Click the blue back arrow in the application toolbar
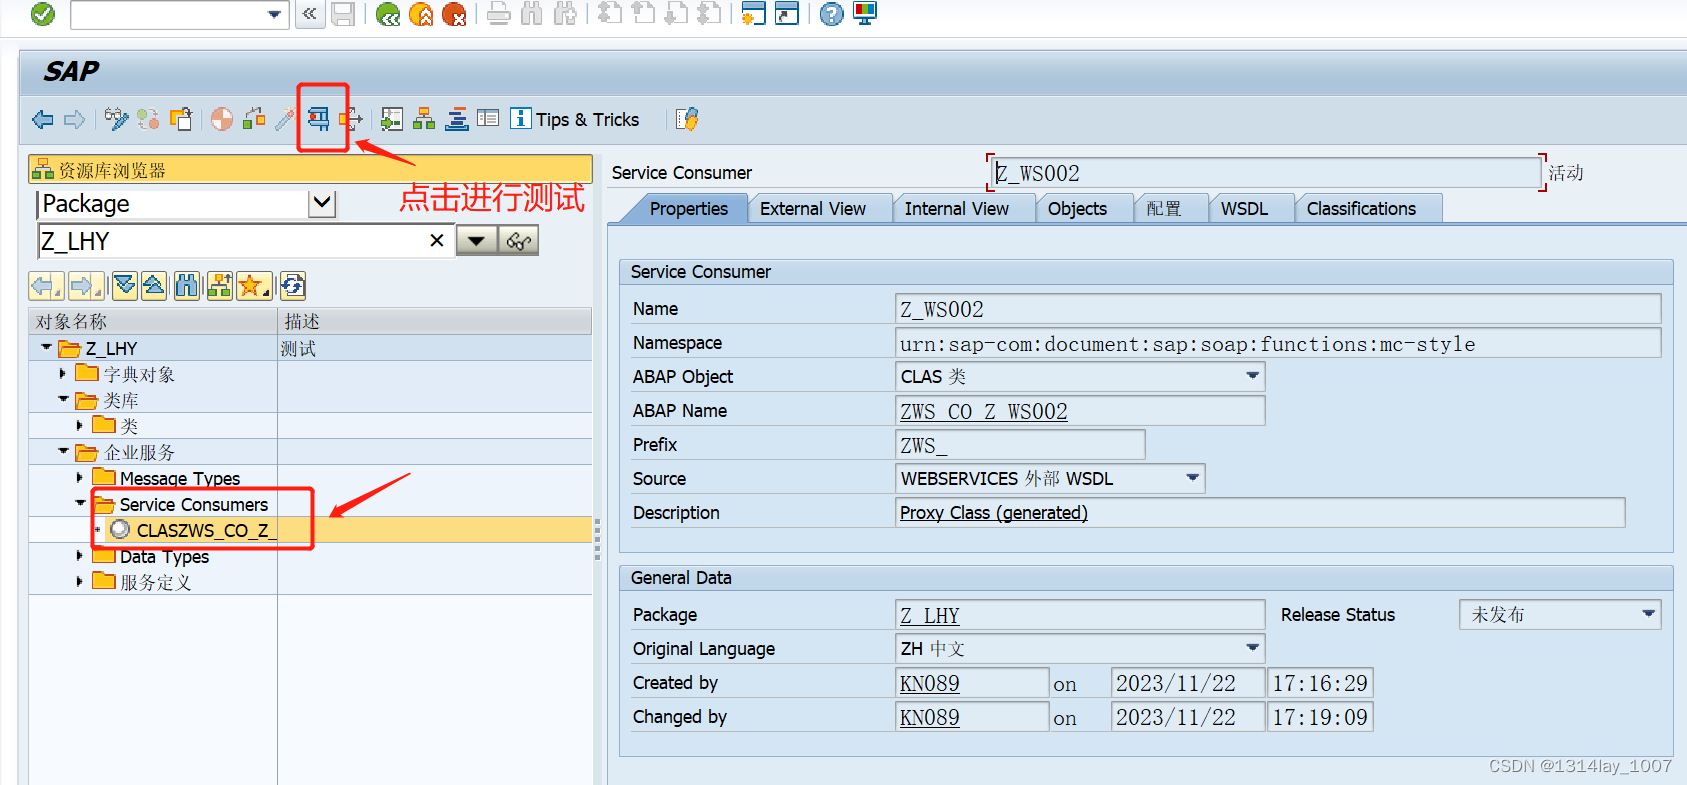1687x785 pixels. (x=42, y=120)
